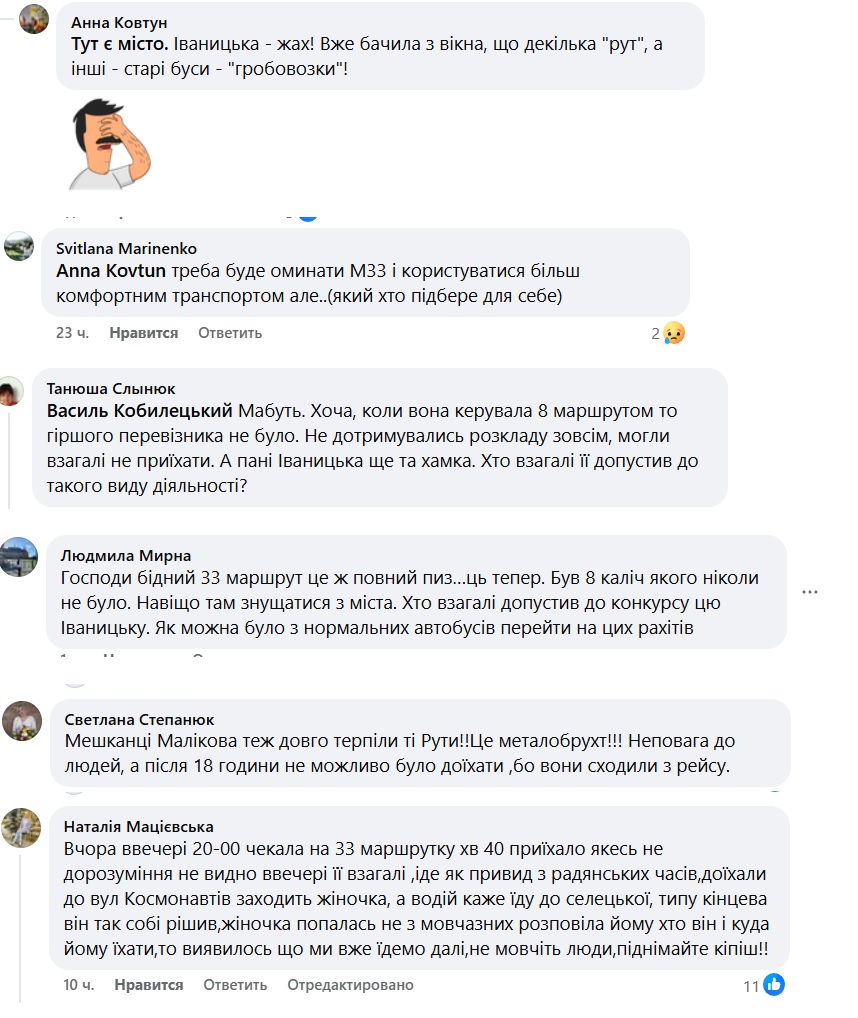Screen dimensions: 858x1018
Task: Open Svitlana Marinenko's profile picture
Action: [x=20, y=246]
